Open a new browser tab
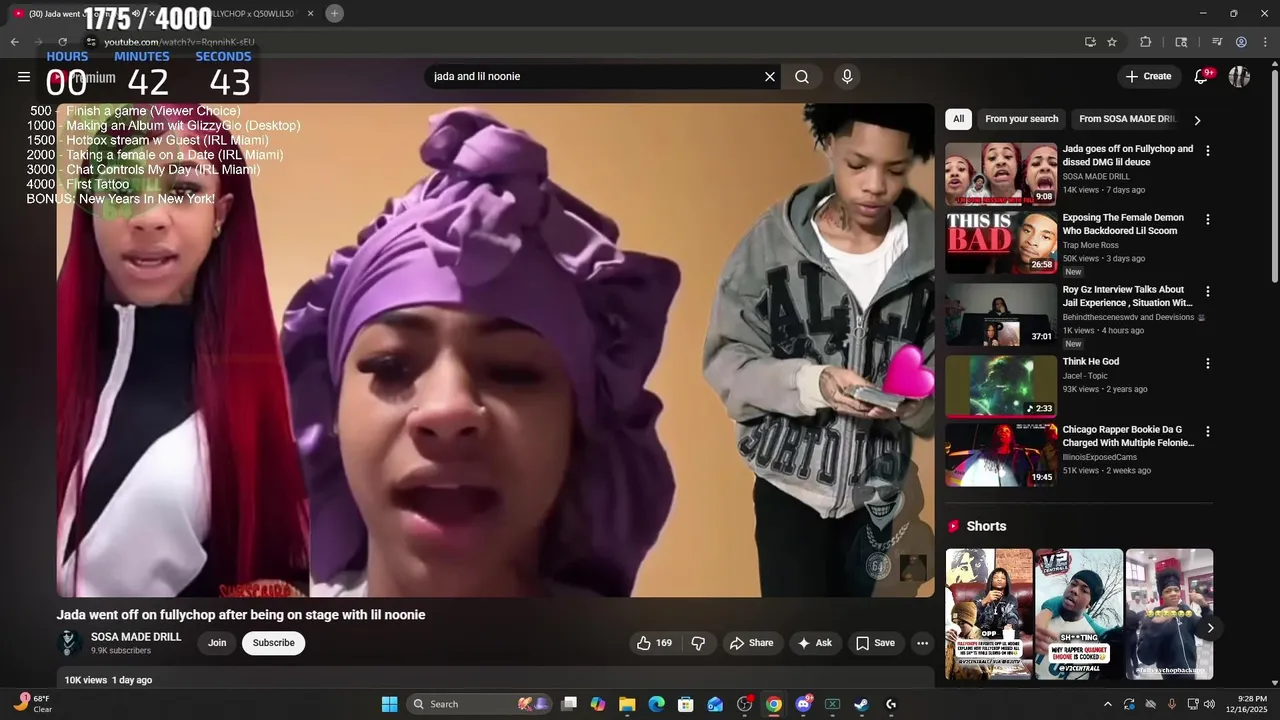 (334, 13)
